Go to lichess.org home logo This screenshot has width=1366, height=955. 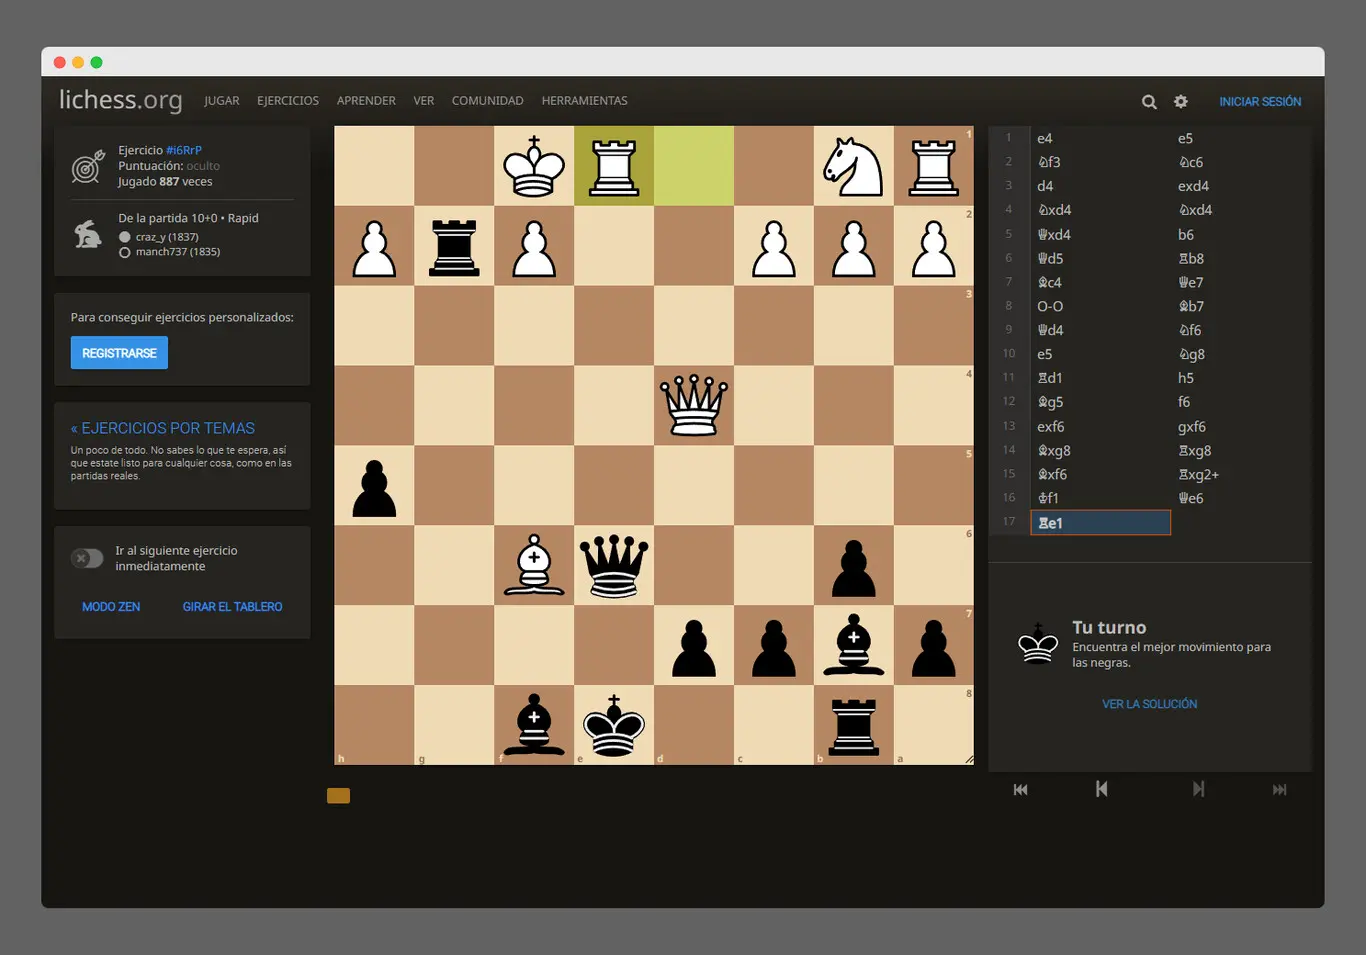121,100
